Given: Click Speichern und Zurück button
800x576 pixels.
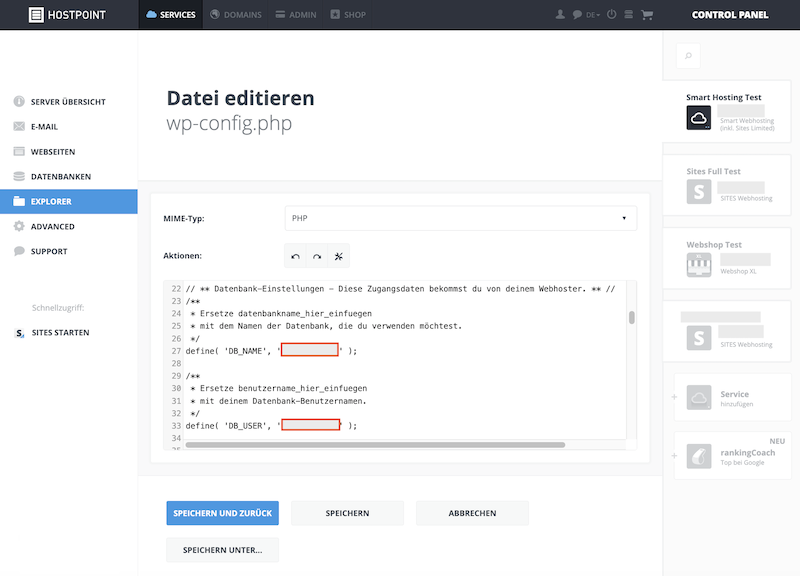Looking at the screenshot, I should click(x=222, y=513).
